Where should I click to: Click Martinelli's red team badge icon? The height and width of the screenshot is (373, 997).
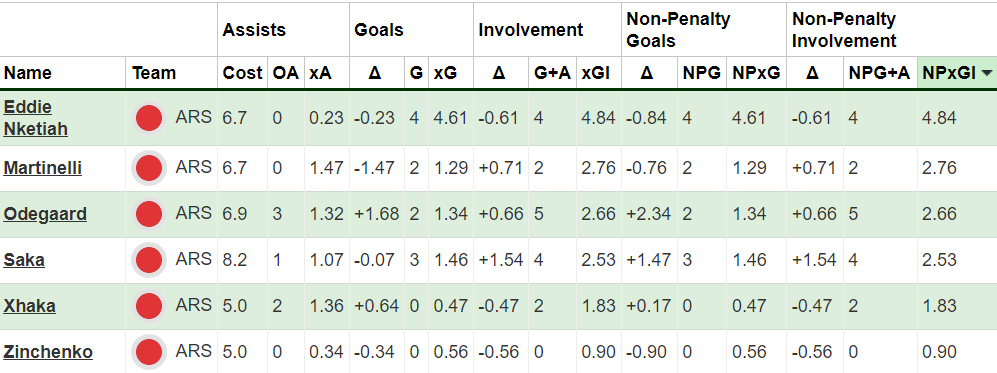[149, 168]
